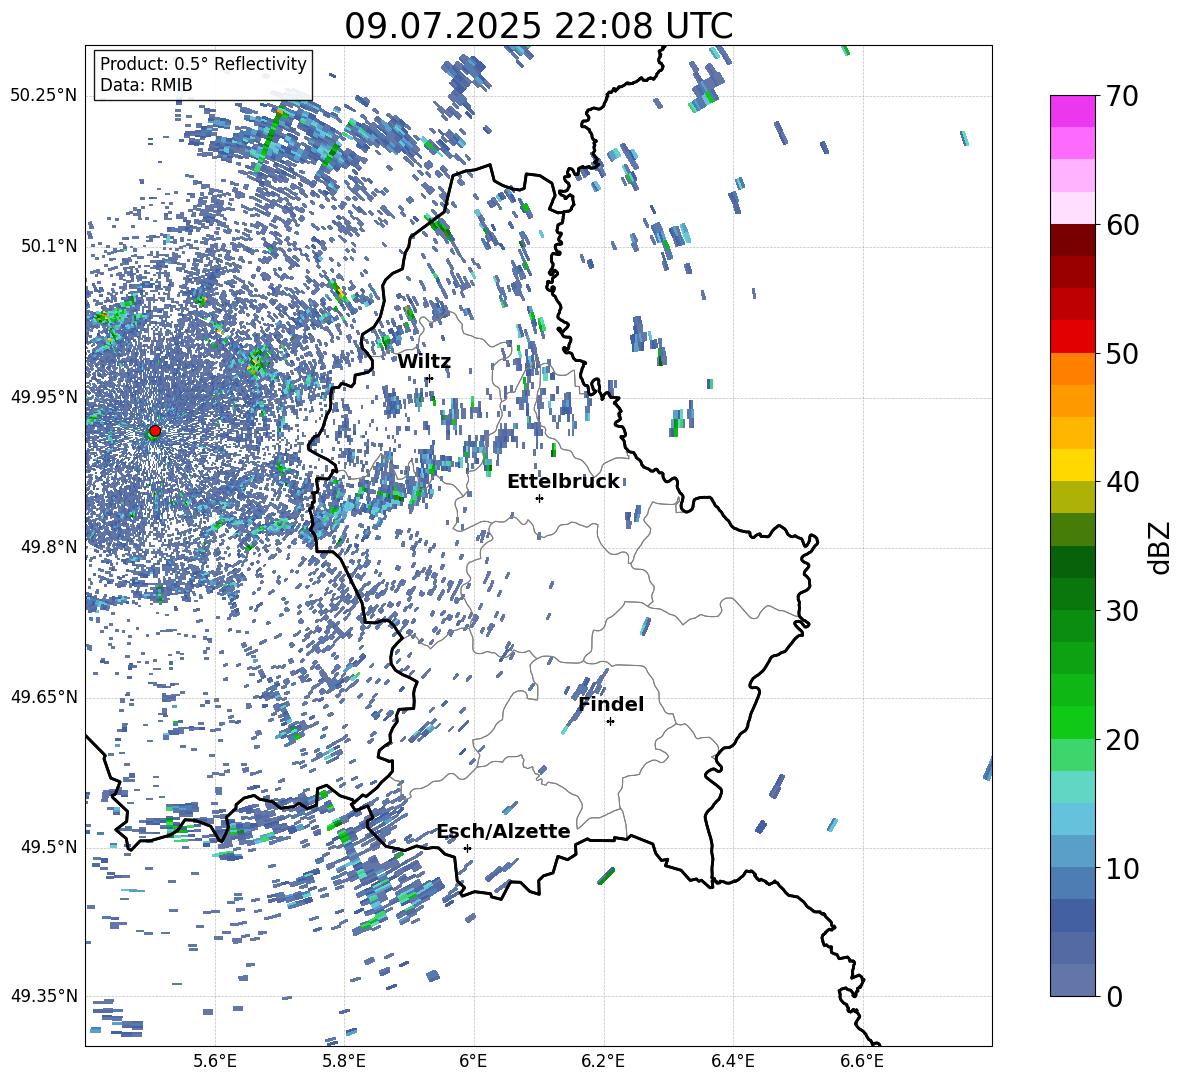Click the 50.25°N latitude label
The width and height of the screenshot is (1184, 1081).
point(43,96)
